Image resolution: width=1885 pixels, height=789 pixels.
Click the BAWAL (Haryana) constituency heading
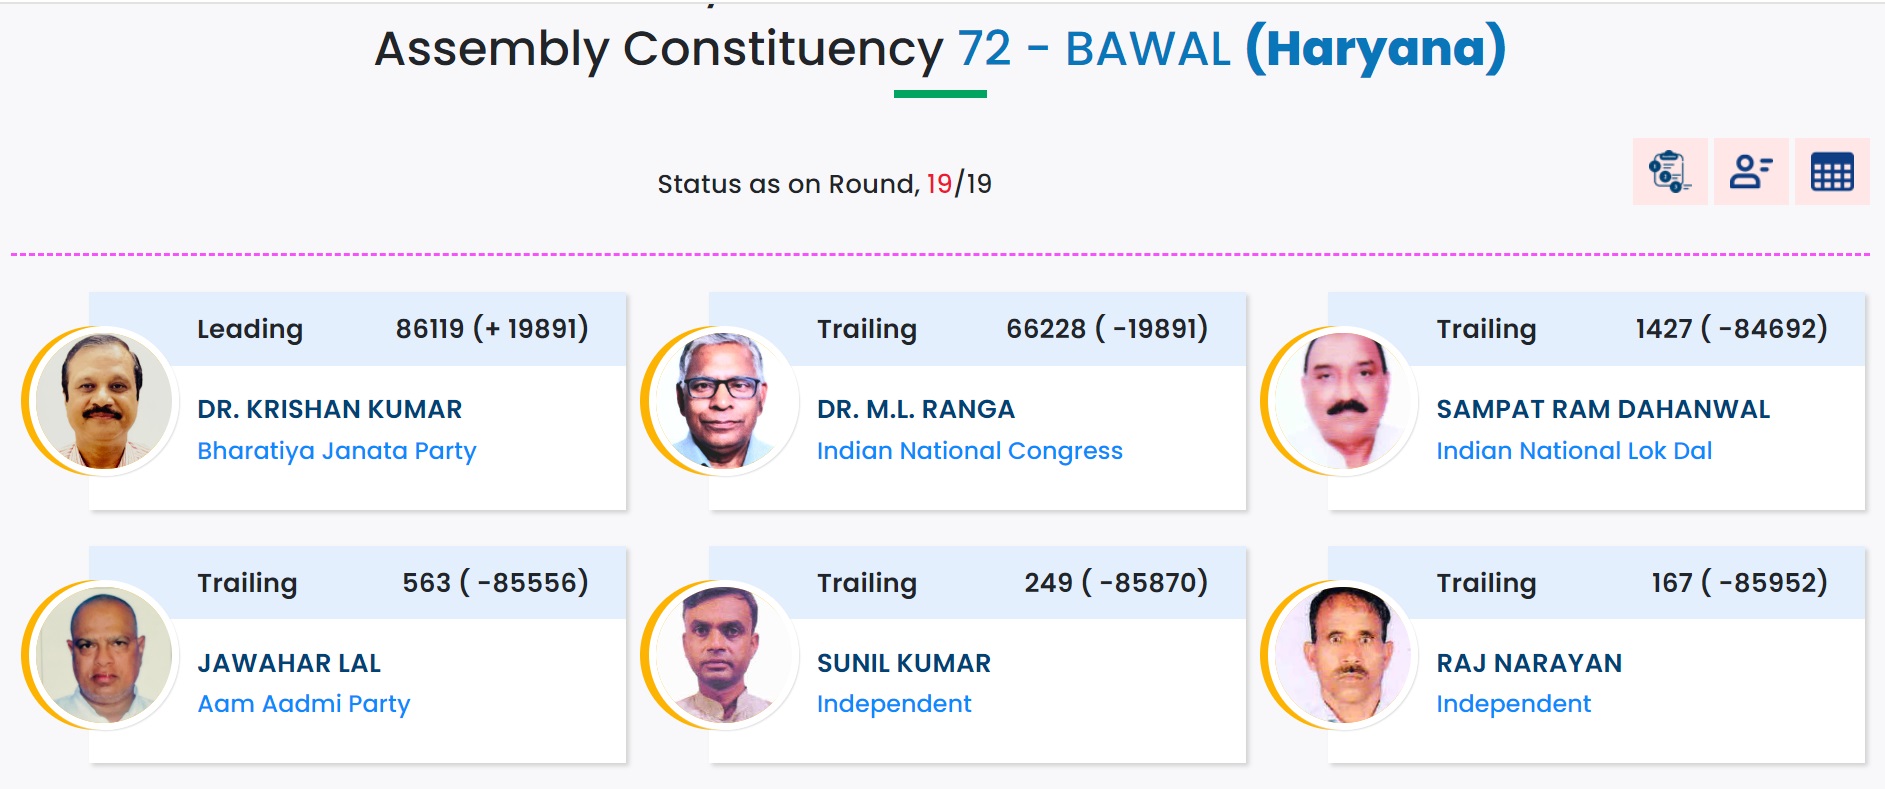[1284, 49]
